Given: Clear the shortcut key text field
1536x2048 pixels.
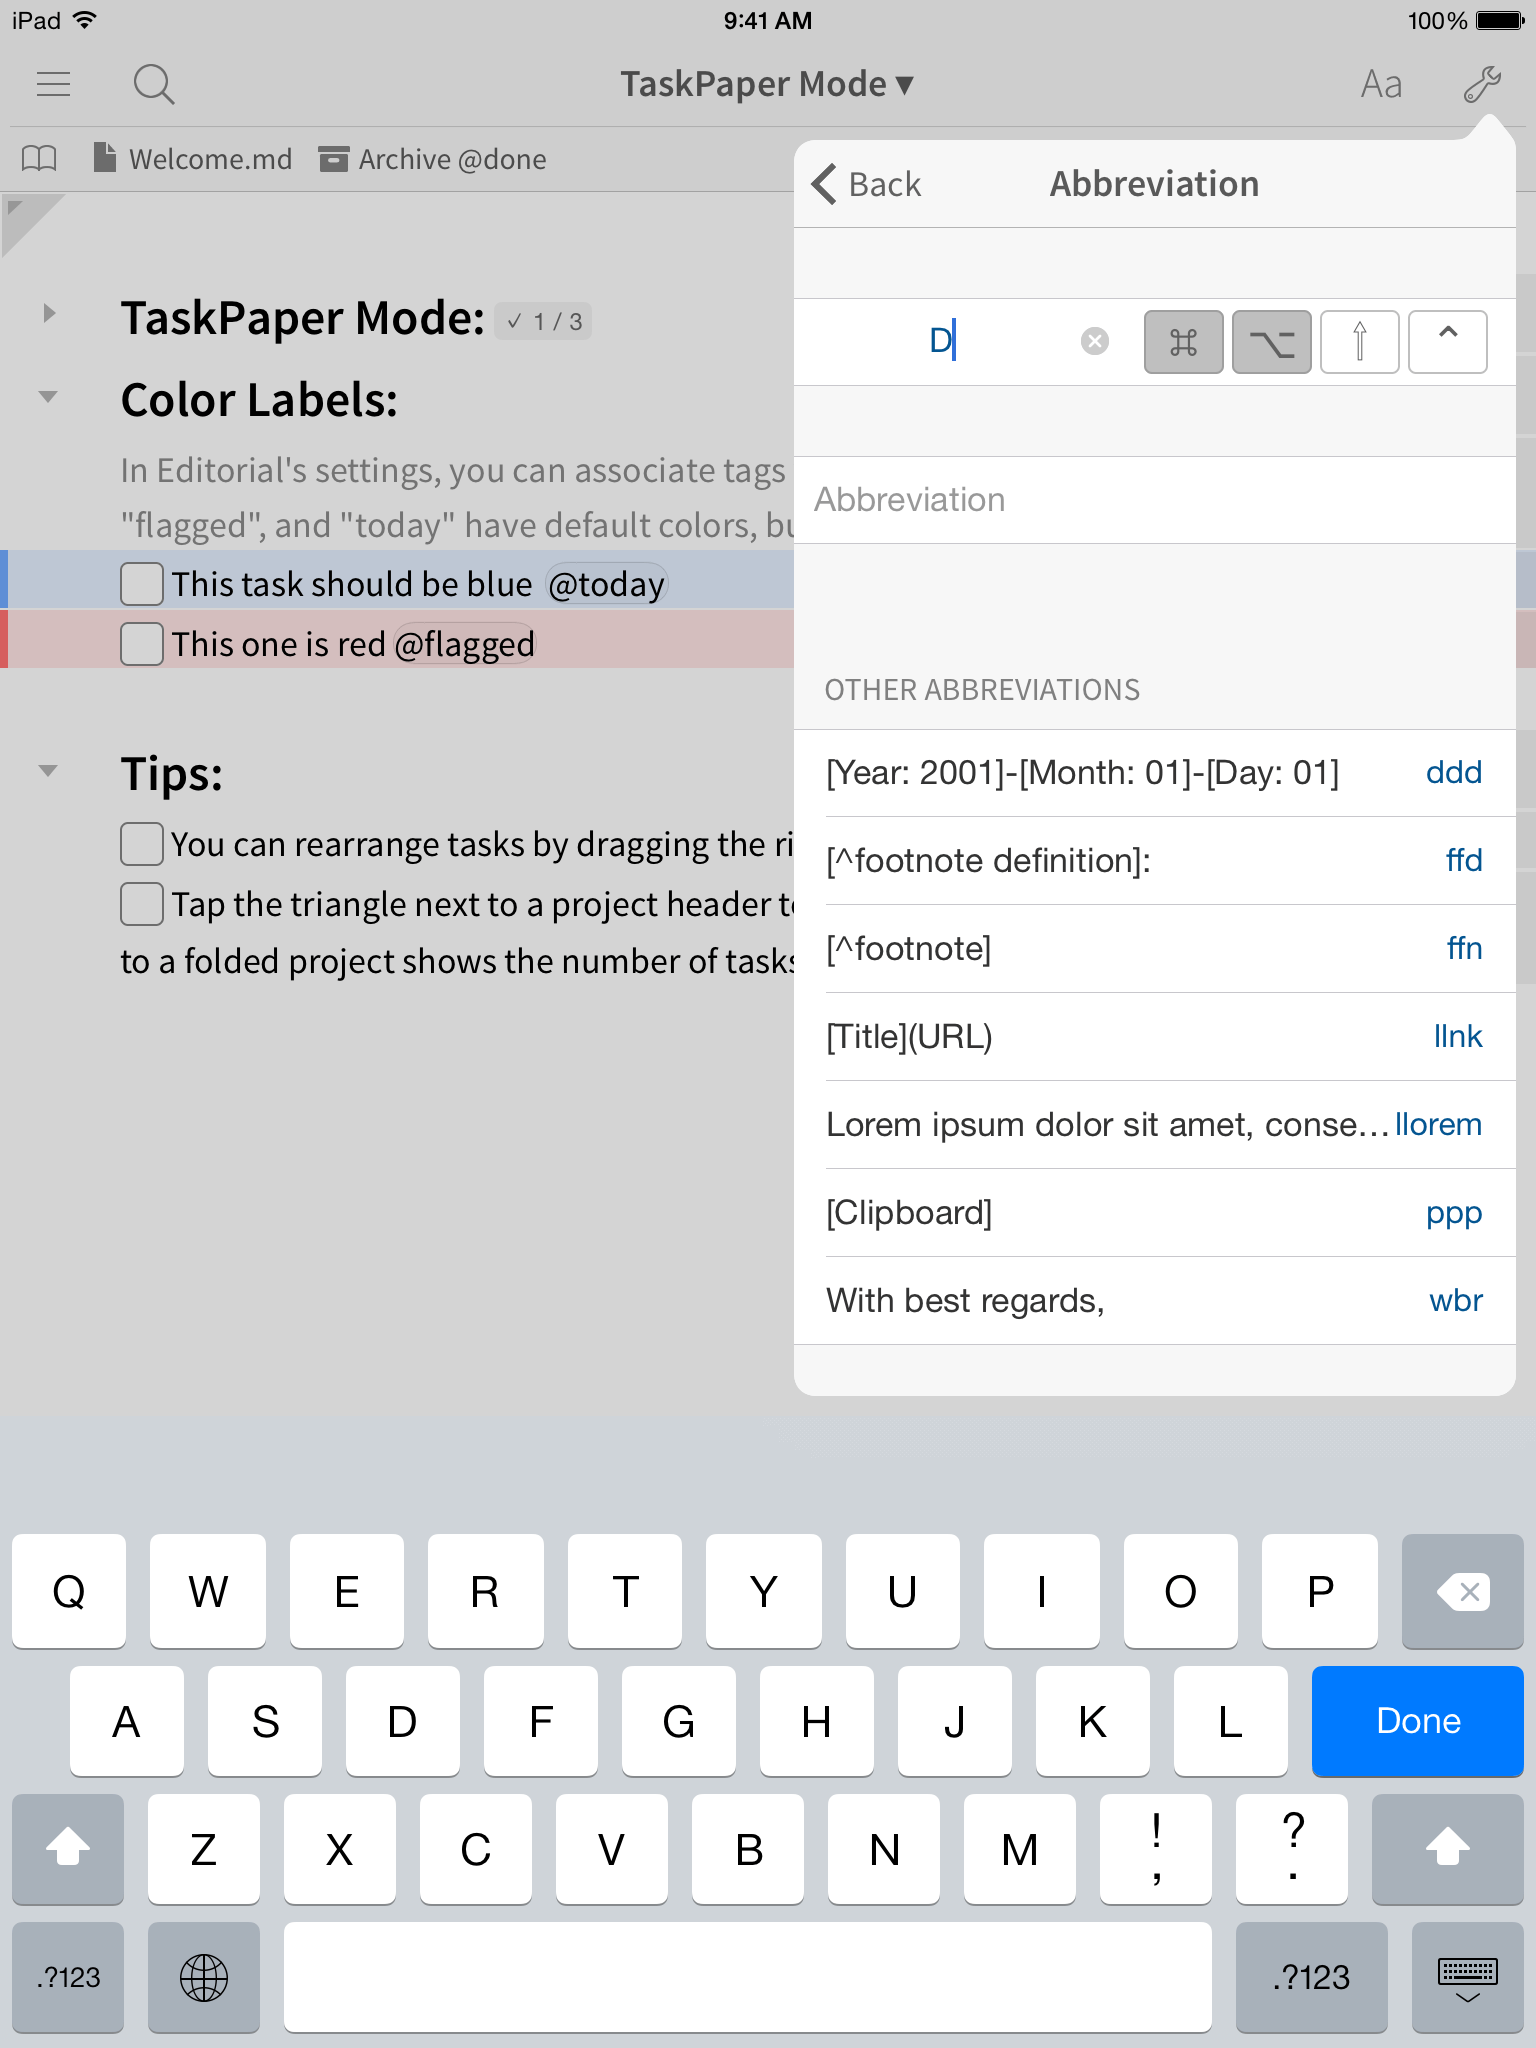Looking at the screenshot, I should (1095, 342).
